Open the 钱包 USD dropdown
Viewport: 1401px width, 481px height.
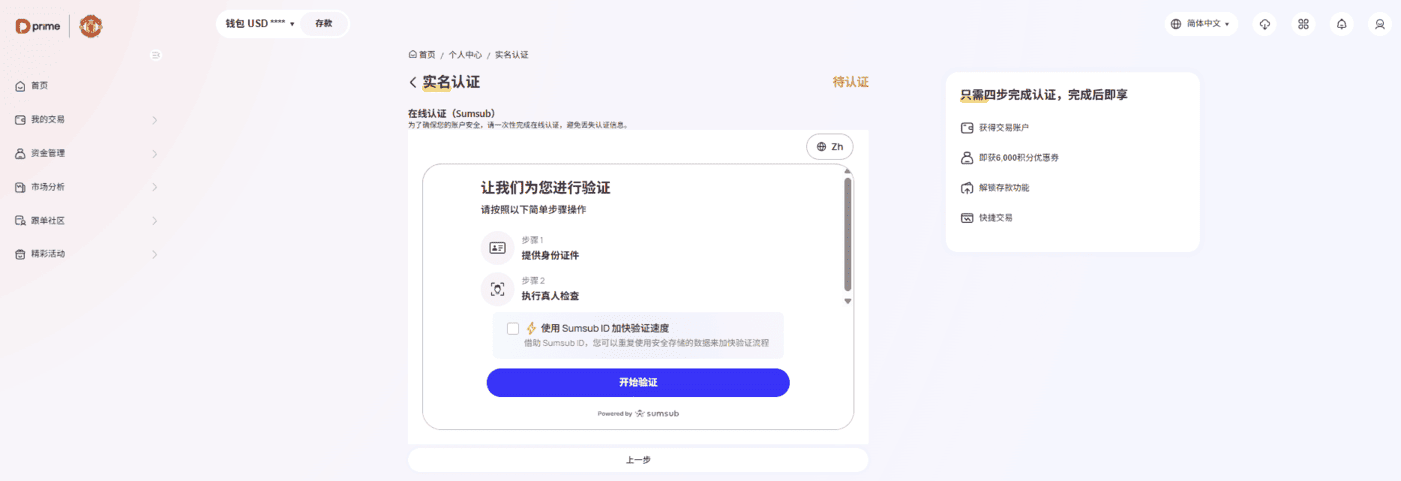[x=259, y=24]
